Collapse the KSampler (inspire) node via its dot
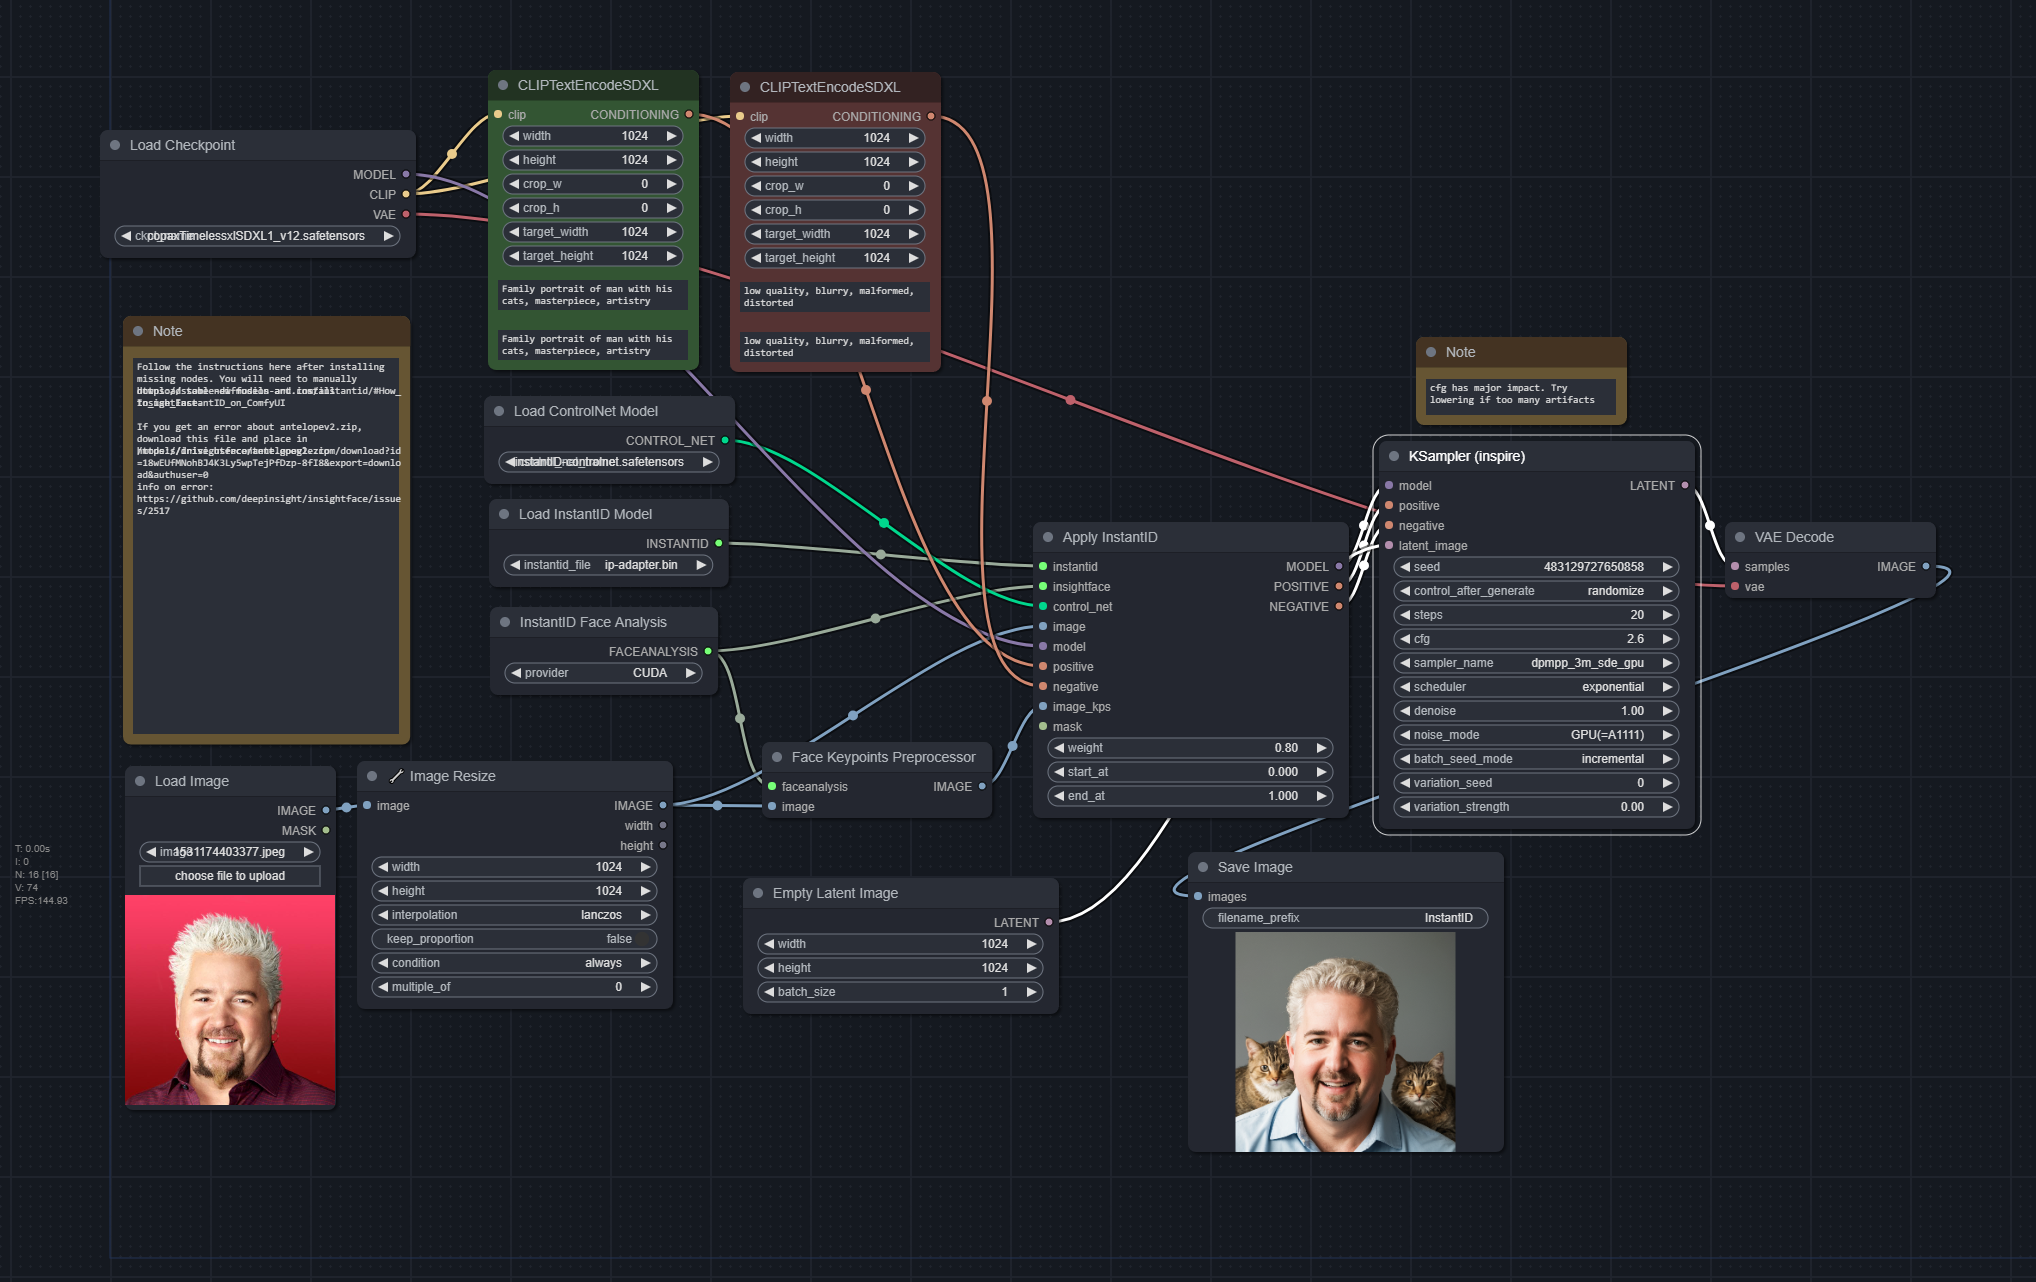2036x1282 pixels. pyautogui.click(x=1394, y=457)
